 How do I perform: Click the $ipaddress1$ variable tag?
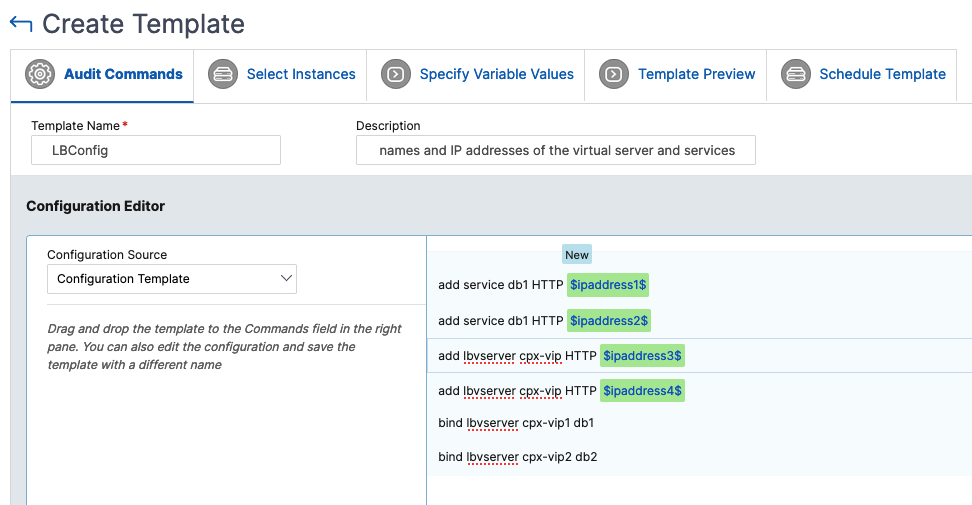tap(608, 285)
